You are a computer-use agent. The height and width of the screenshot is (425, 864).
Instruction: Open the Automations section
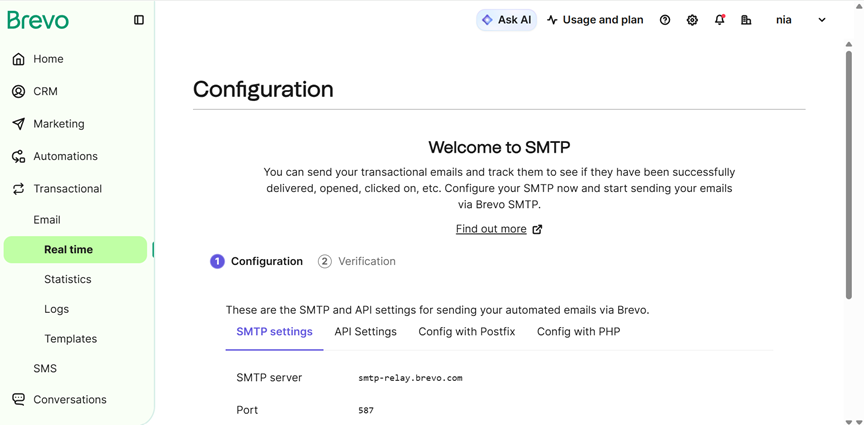(66, 157)
